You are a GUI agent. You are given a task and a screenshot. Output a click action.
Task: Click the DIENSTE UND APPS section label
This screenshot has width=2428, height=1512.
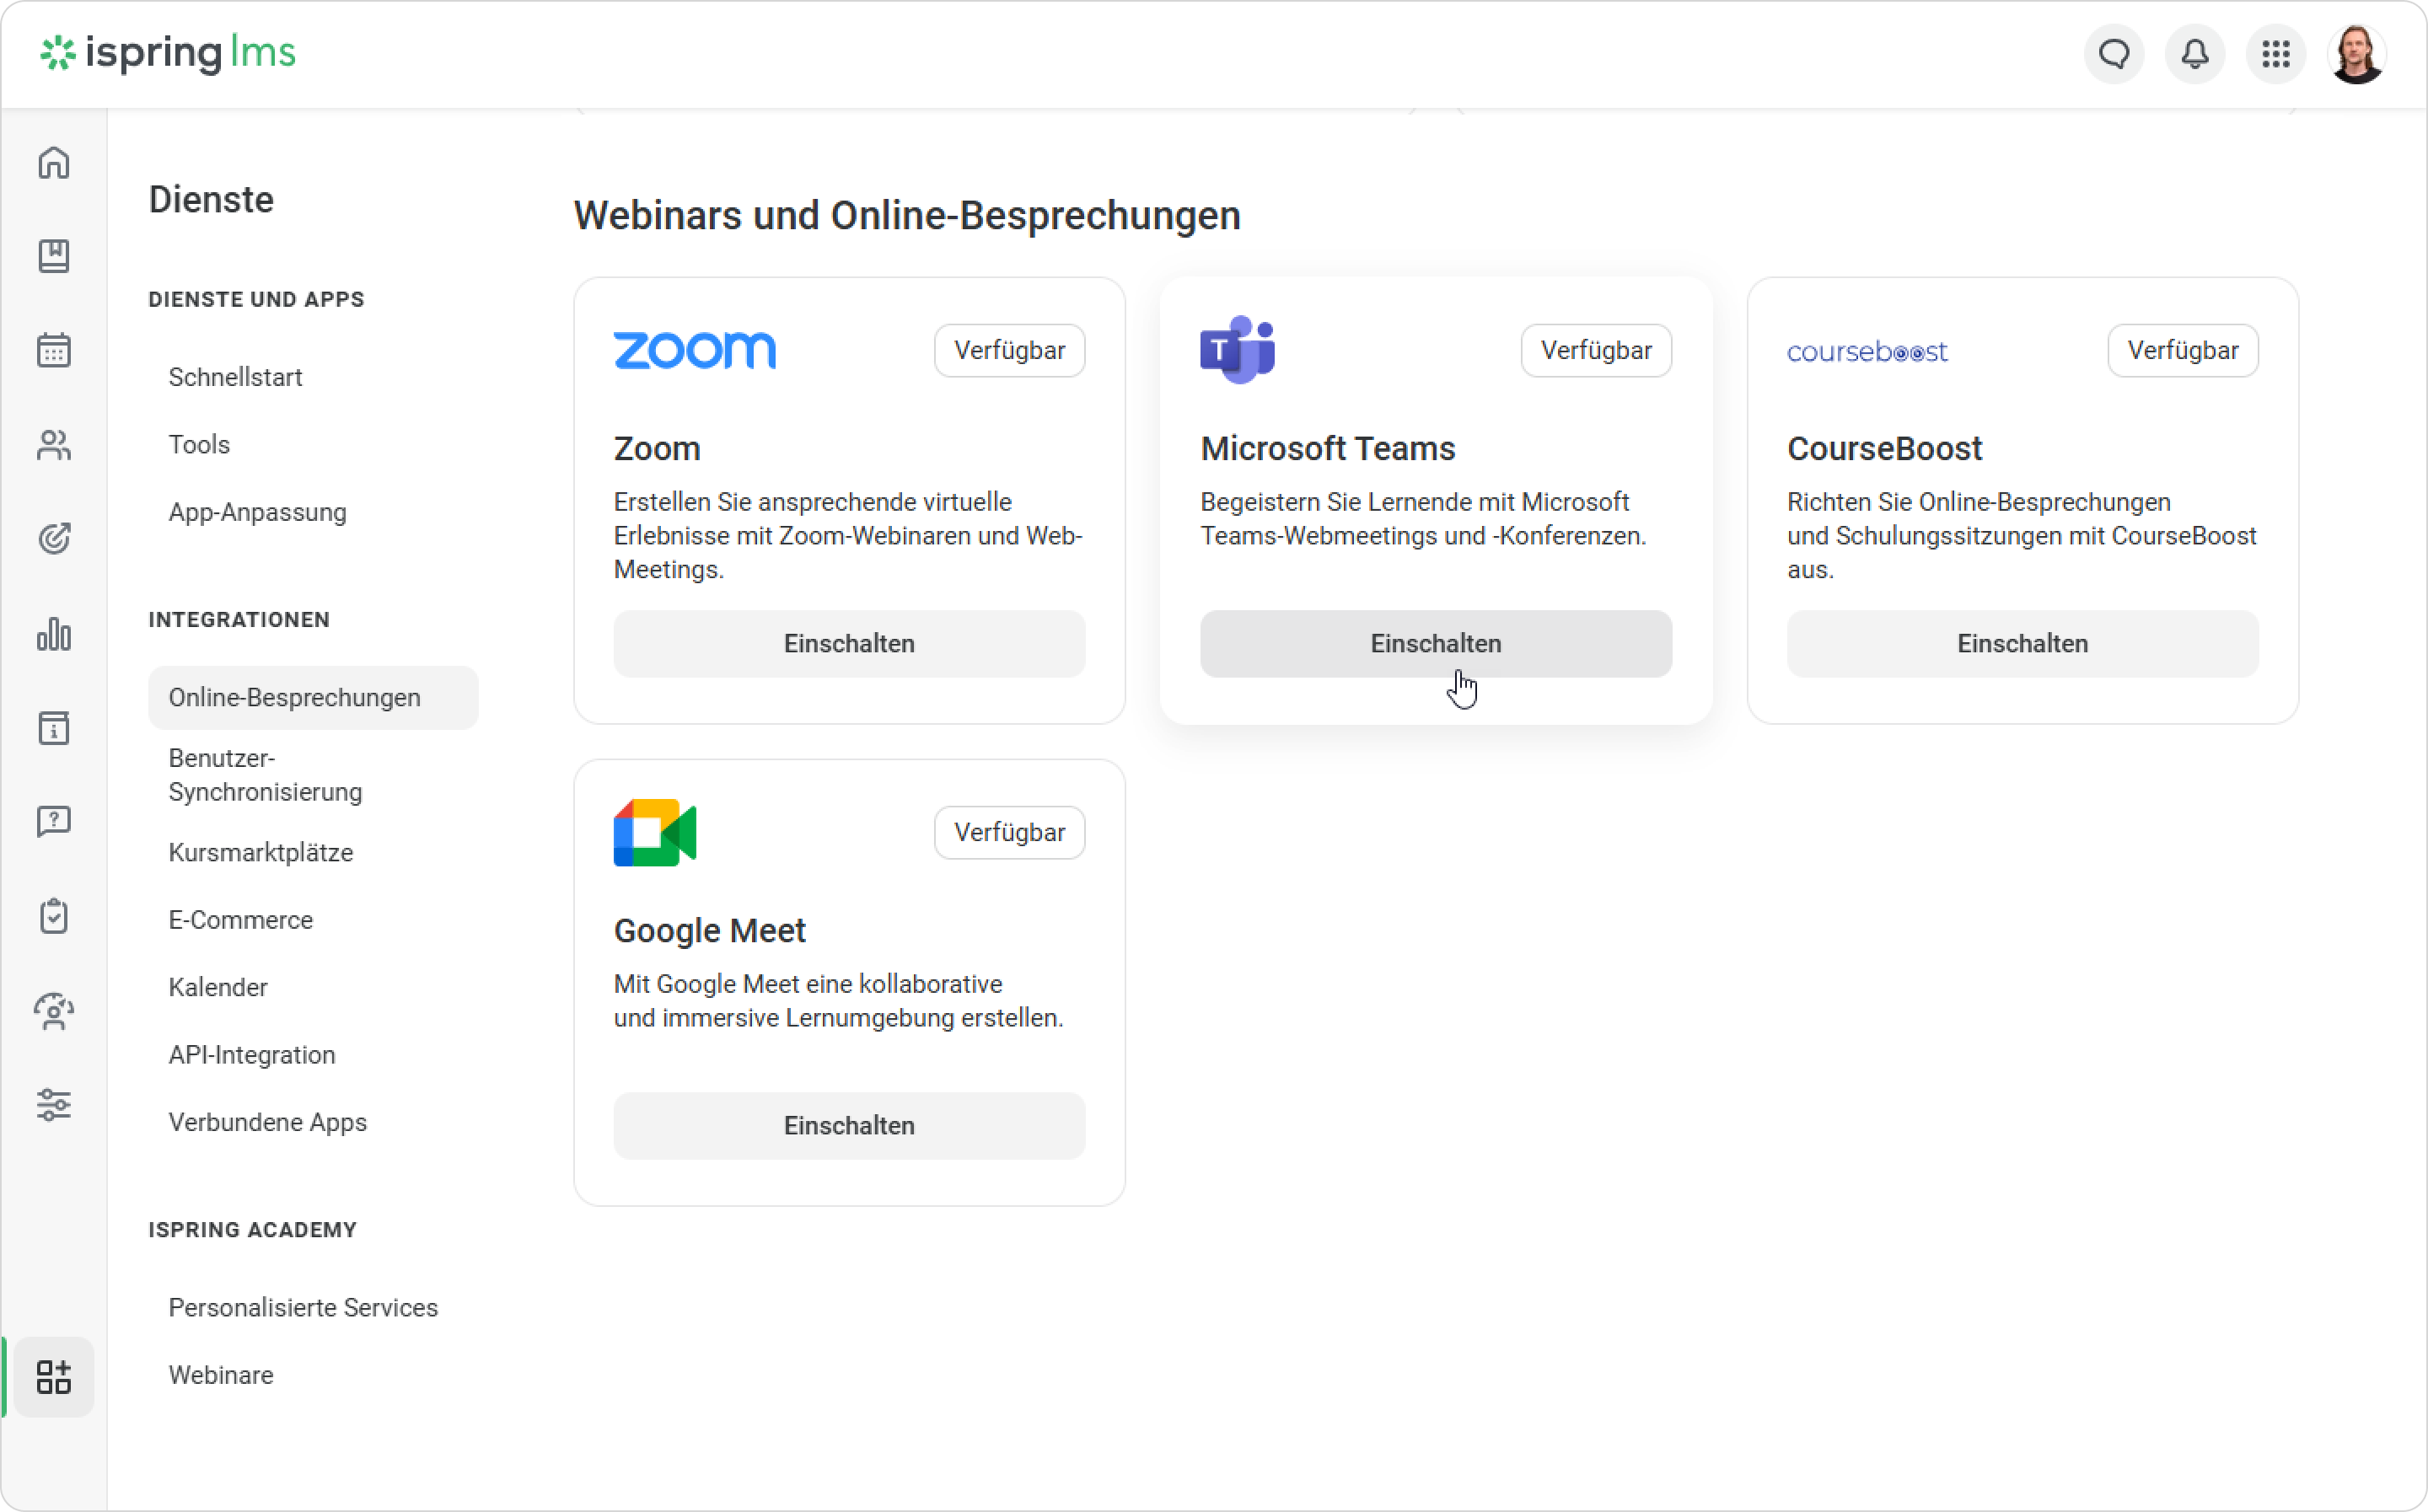pos(256,299)
